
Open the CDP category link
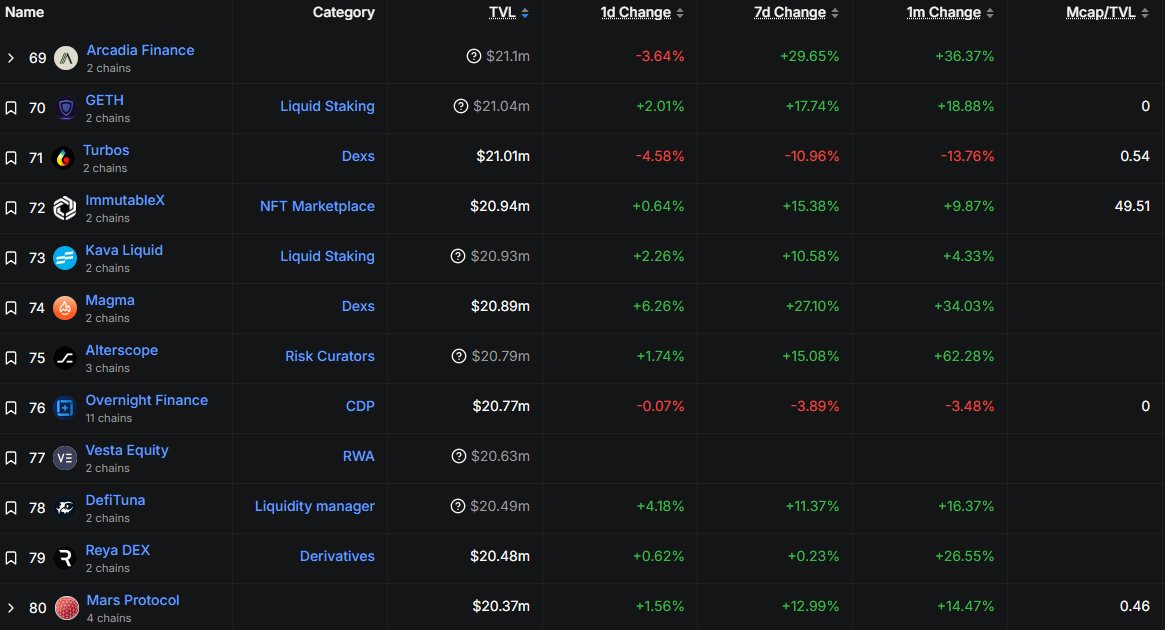point(360,406)
